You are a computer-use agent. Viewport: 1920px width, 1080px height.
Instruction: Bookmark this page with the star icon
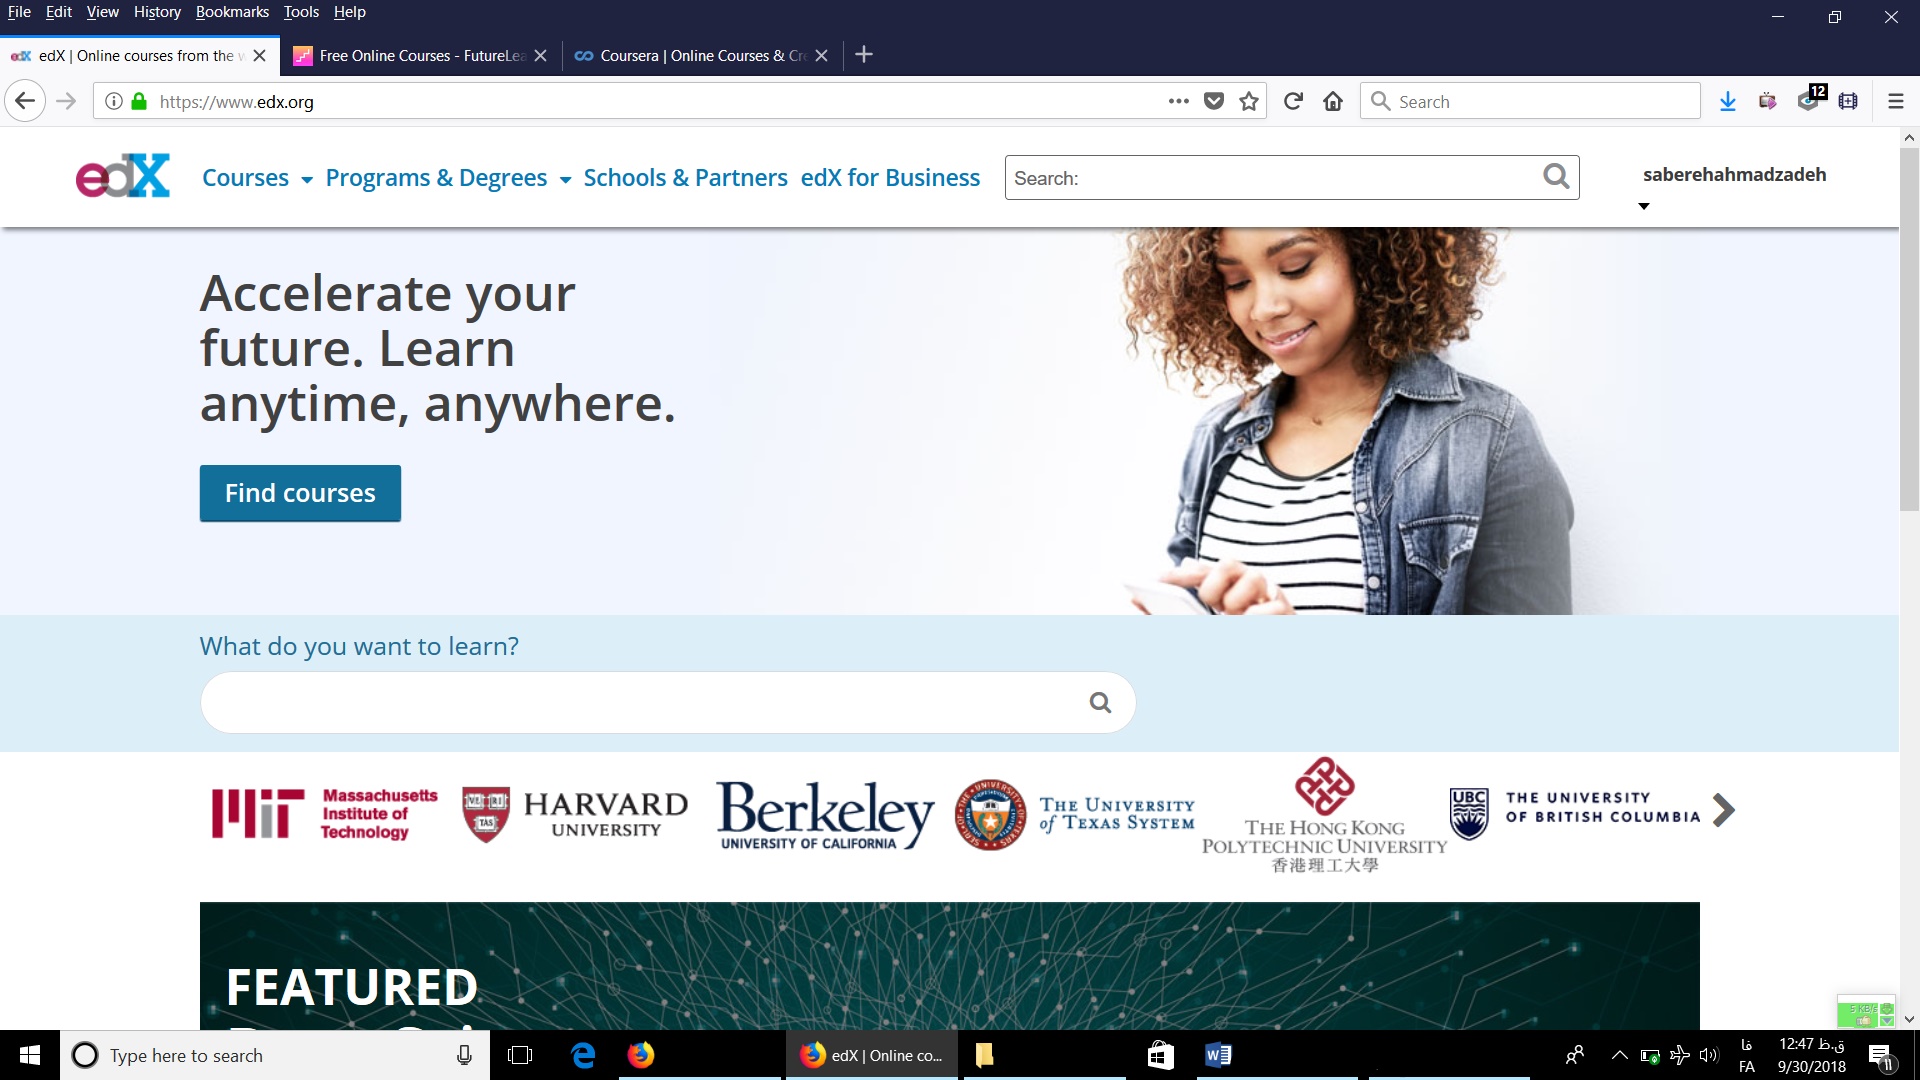click(1249, 101)
